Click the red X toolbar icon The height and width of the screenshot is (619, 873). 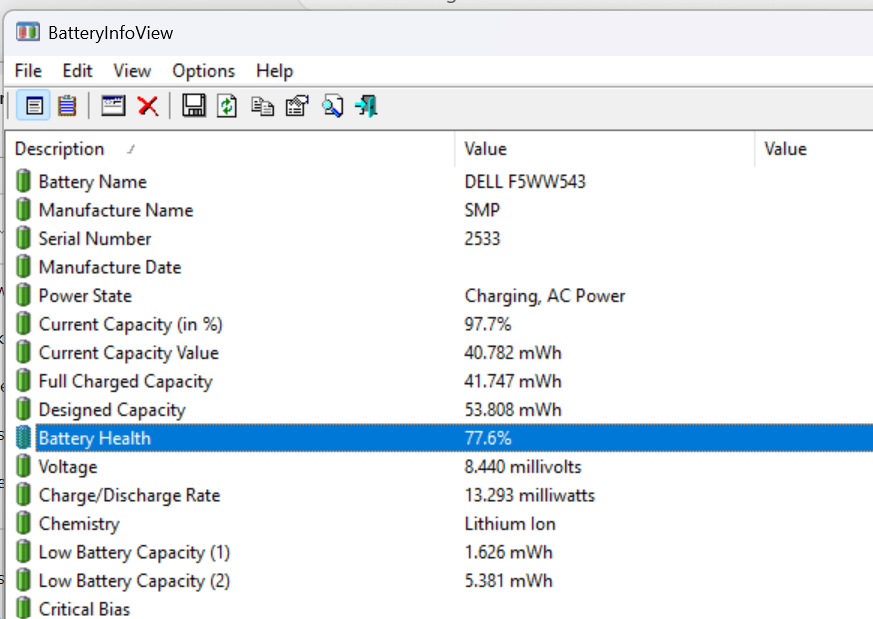click(148, 105)
